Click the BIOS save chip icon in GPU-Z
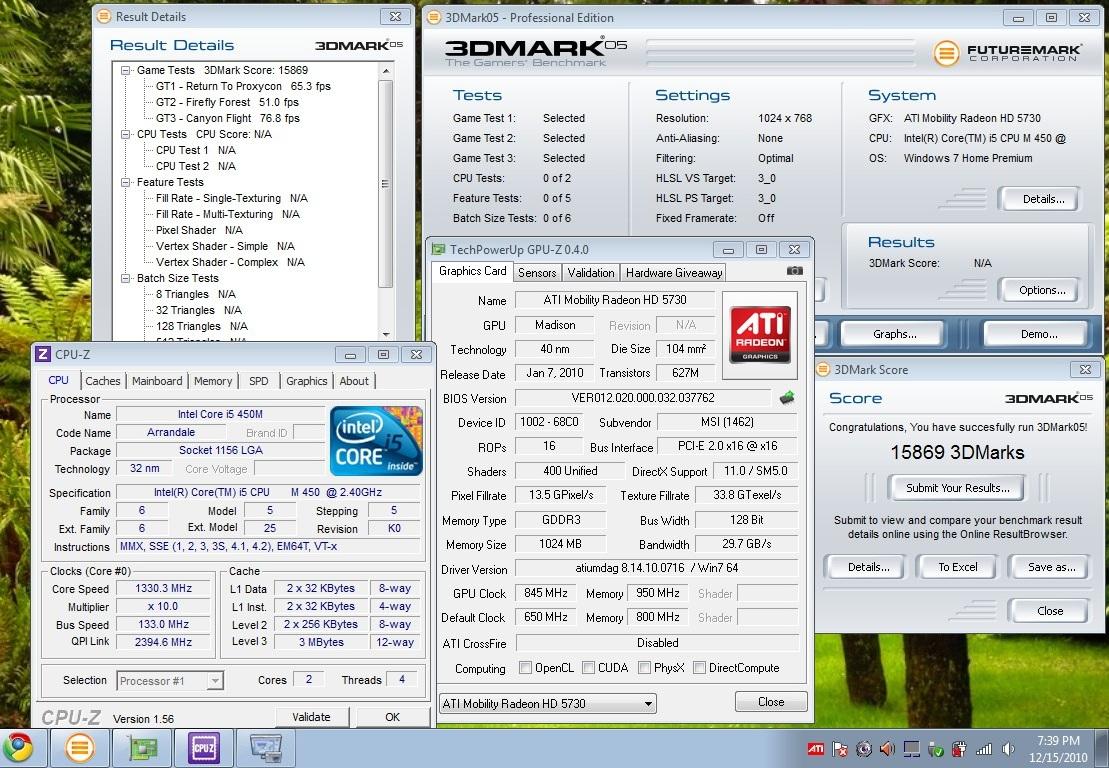Viewport: 1109px width, 768px height. click(x=786, y=398)
